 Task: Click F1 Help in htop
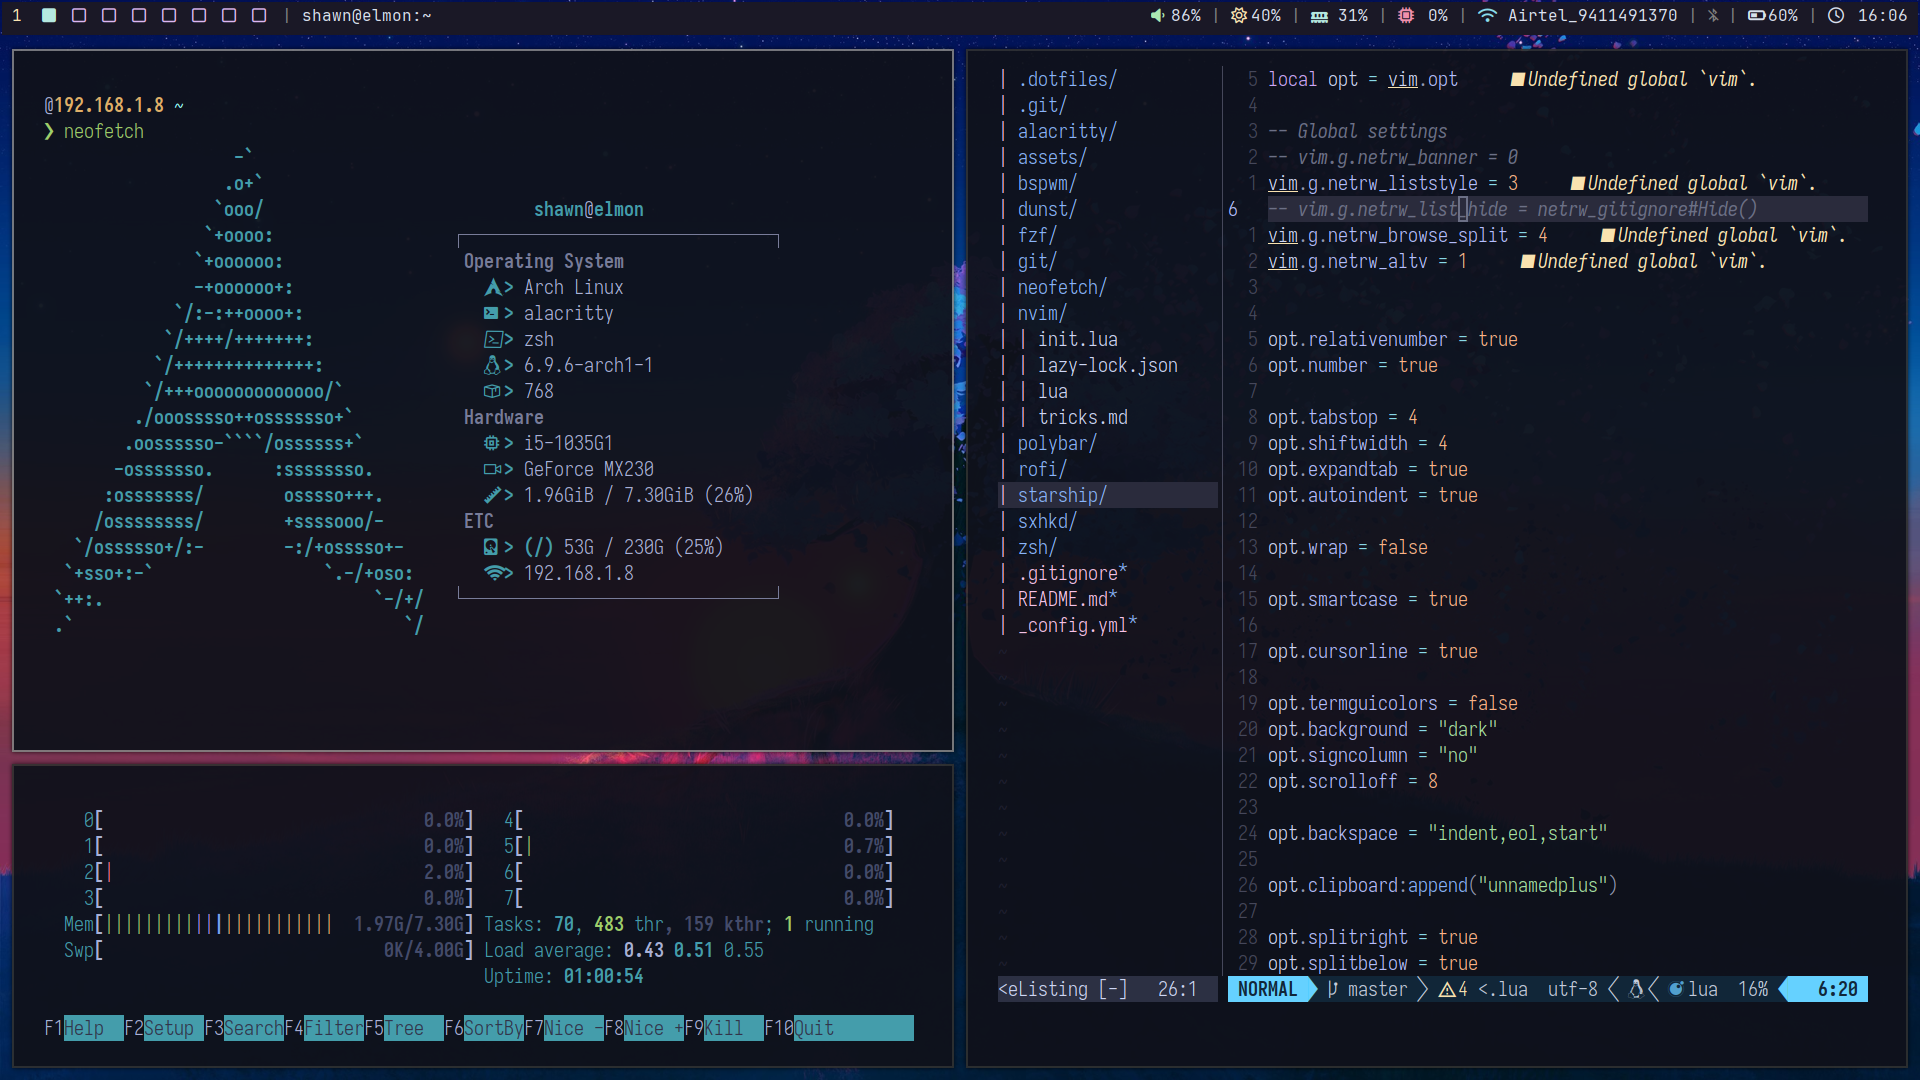(x=84, y=1028)
